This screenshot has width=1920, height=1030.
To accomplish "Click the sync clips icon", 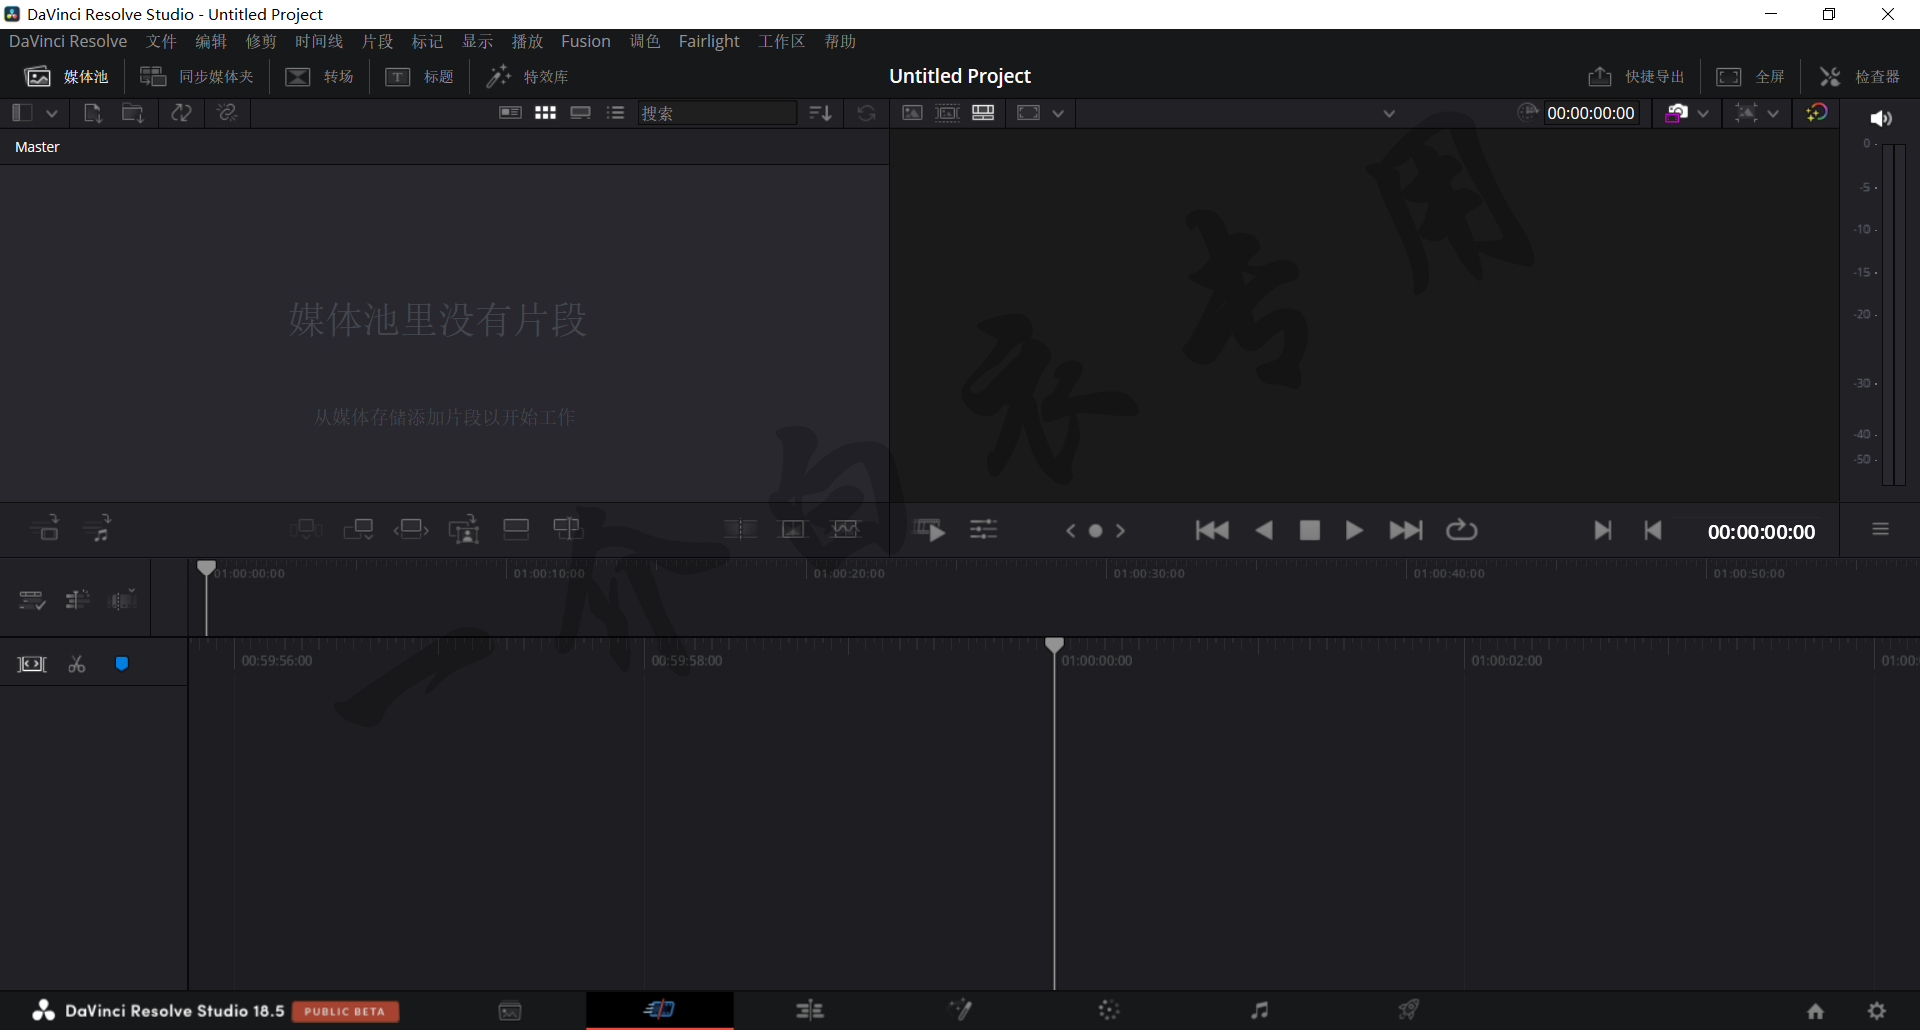I will click(181, 113).
